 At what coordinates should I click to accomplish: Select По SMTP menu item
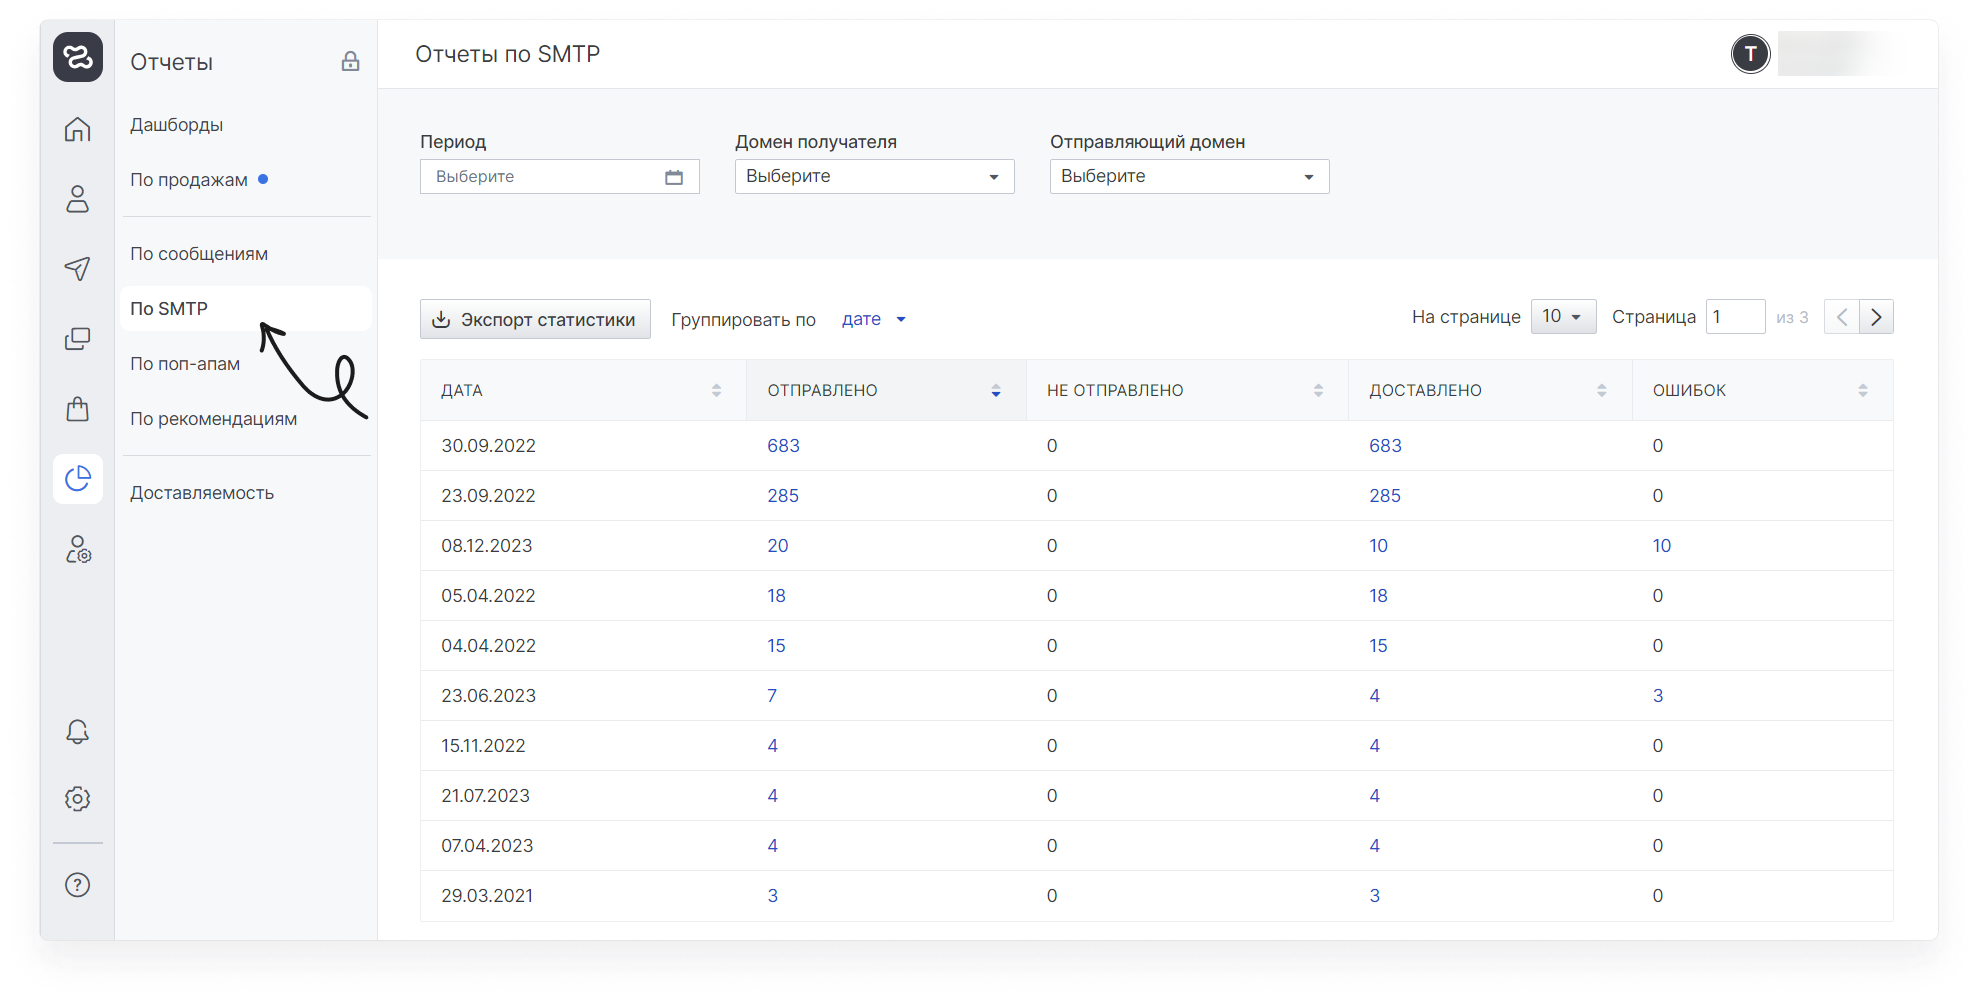tap(246, 309)
